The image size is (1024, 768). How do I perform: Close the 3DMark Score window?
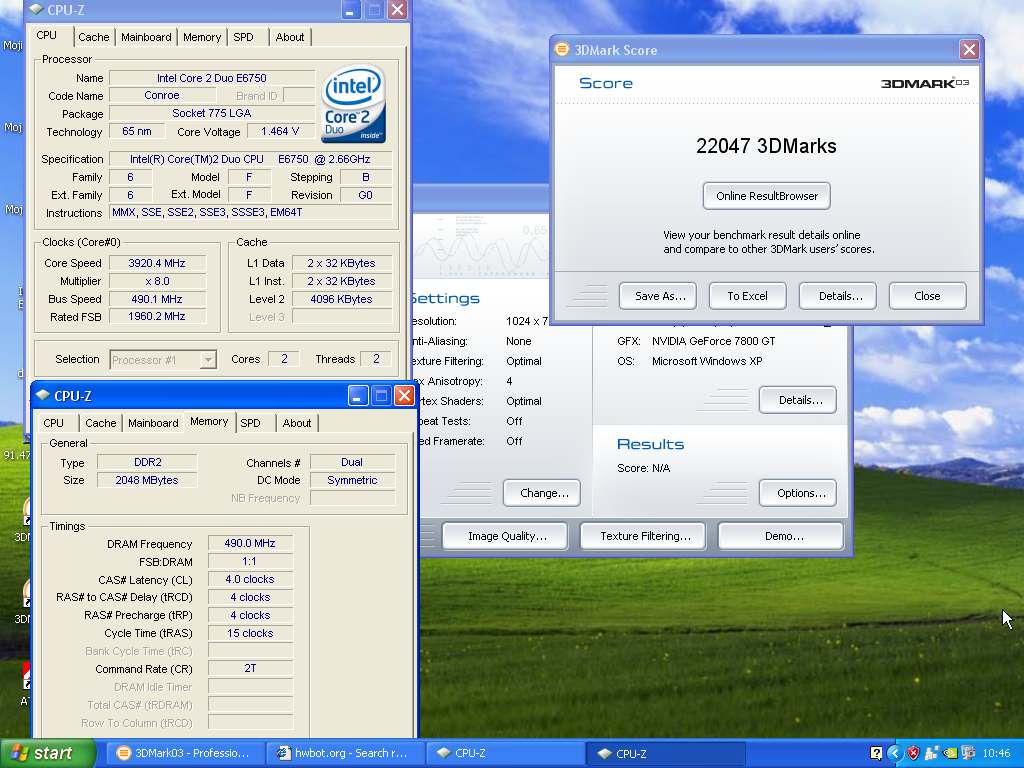tap(969, 50)
